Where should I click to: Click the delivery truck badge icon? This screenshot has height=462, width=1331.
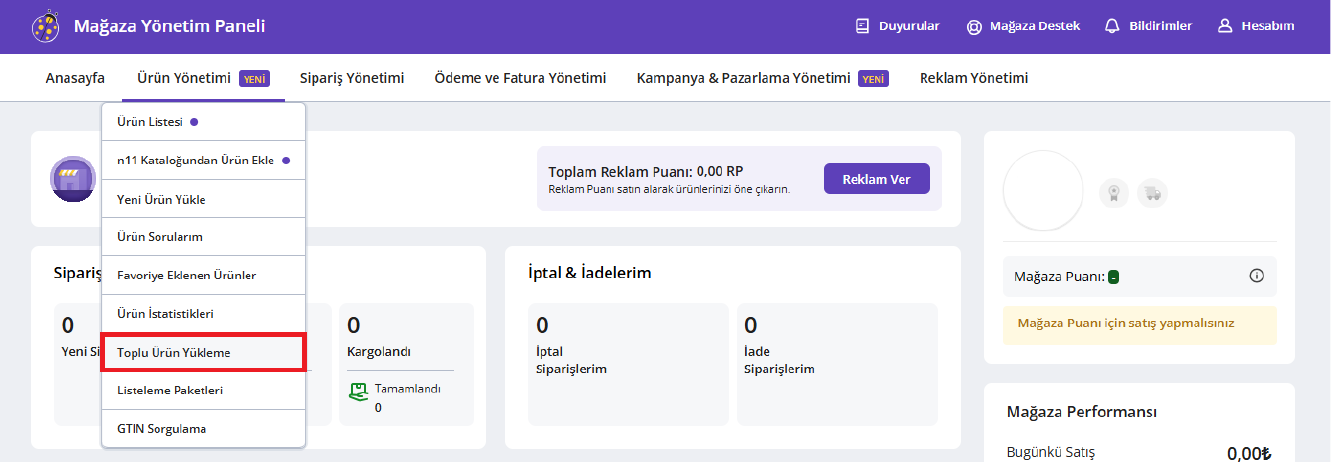[x=1152, y=193]
